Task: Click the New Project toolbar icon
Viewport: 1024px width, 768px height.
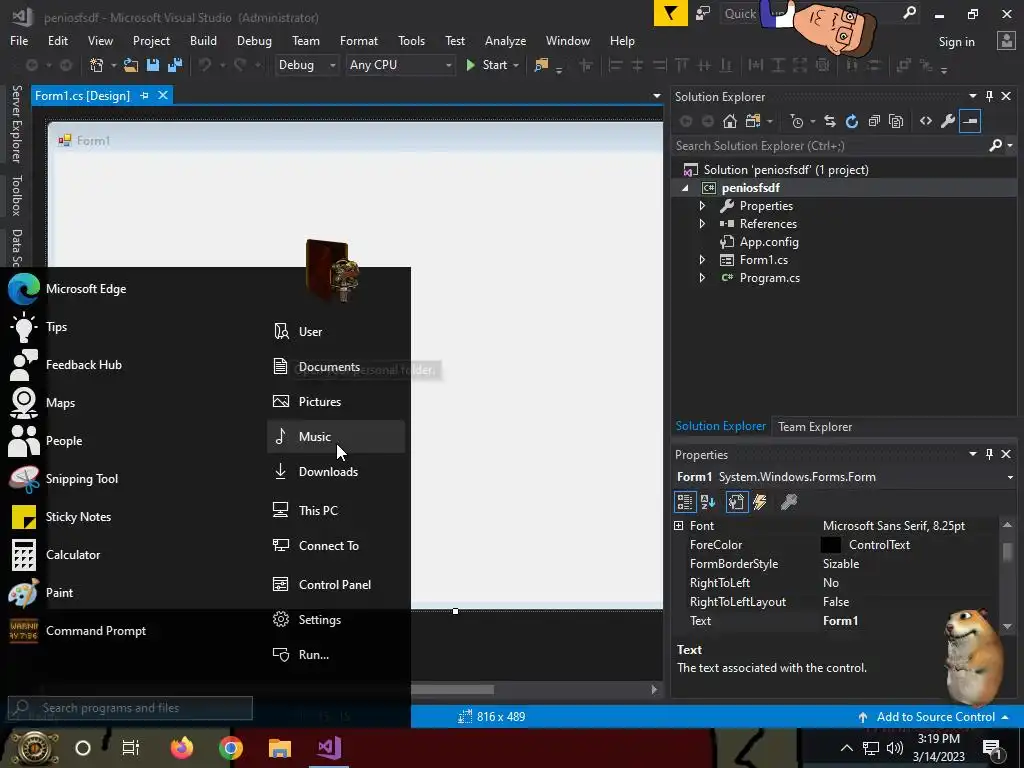Action: [x=97, y=65]
